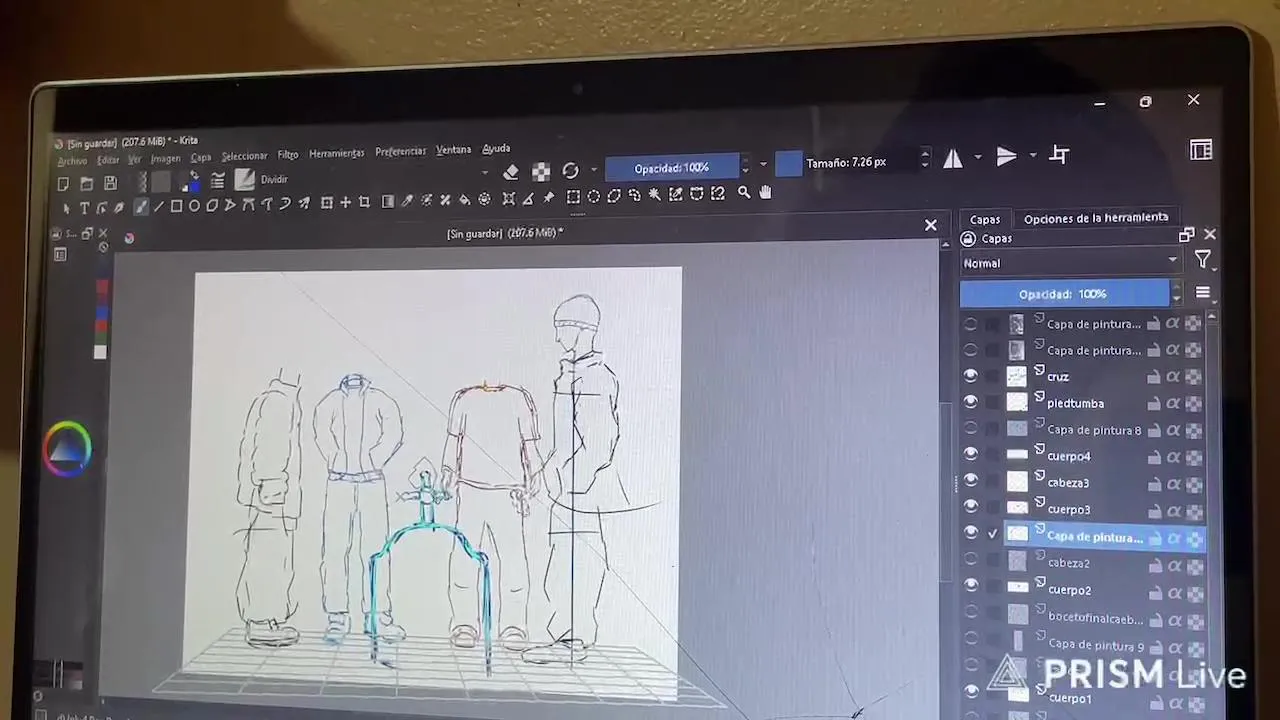The height and width of the screenshot is (720, 1280).
Task: Adjust layer opacity stepper arrows
Action: [x=1176, y=293]
